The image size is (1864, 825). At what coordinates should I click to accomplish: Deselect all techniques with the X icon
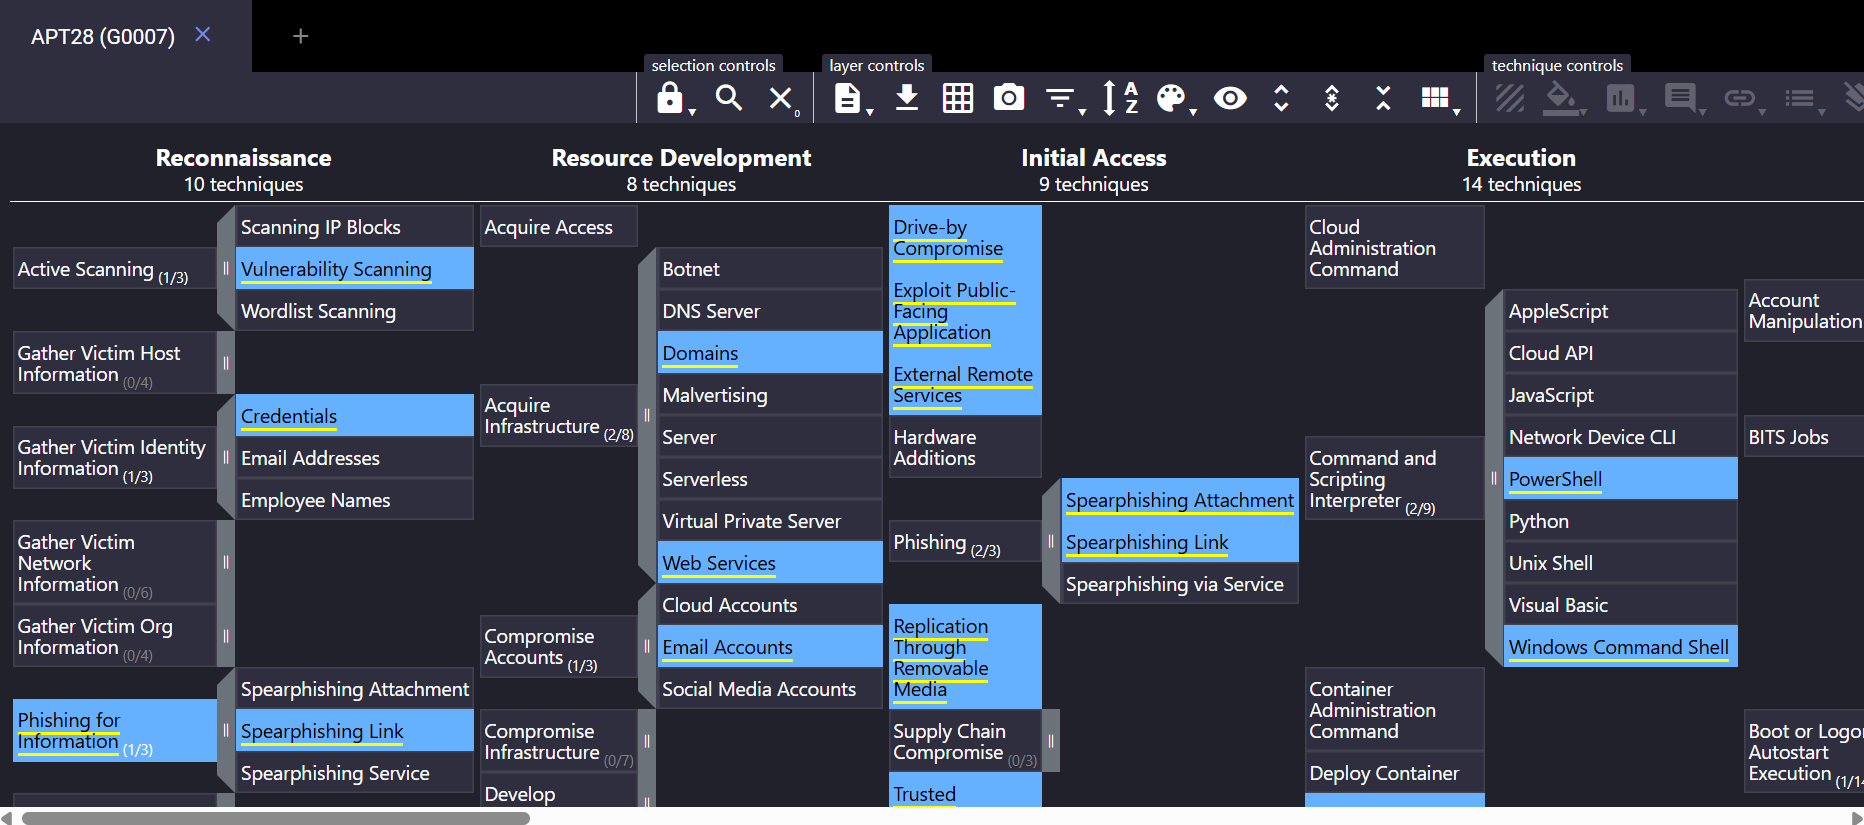(781, 98)
